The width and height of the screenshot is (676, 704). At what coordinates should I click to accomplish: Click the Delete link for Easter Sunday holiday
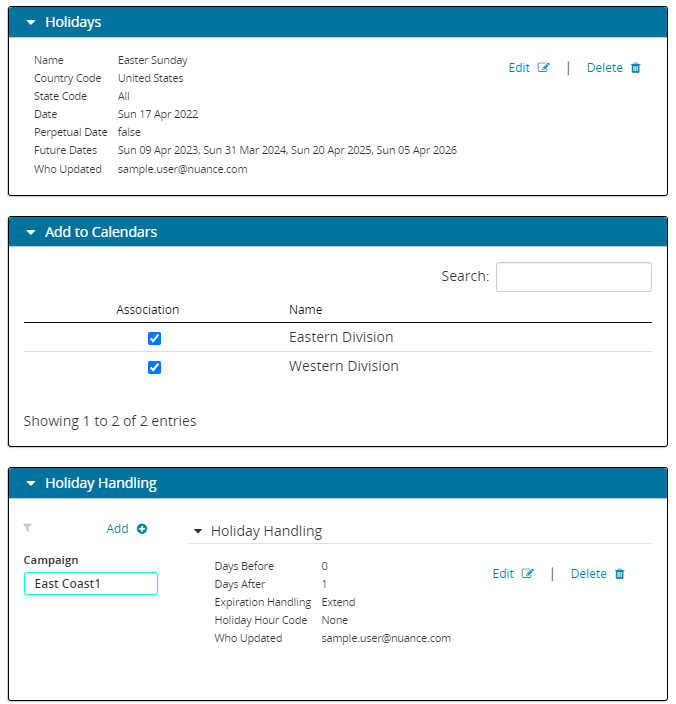[x=604, y=68]
